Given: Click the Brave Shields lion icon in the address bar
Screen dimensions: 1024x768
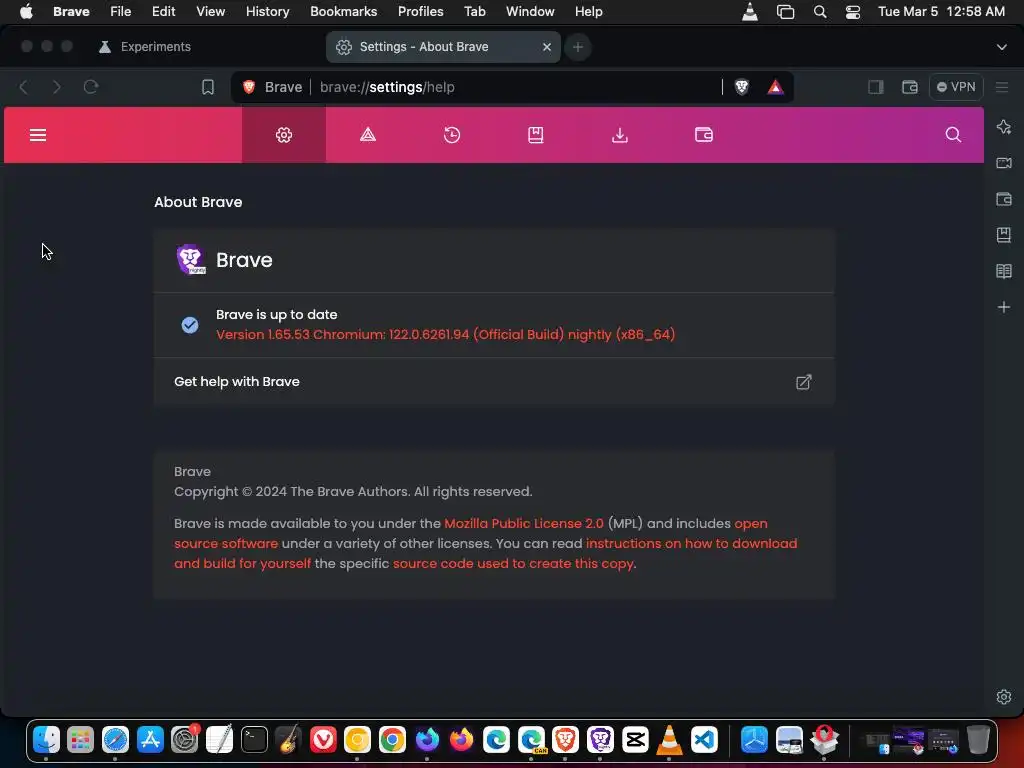Looking at the screenshot, I should tap(741, 87).
